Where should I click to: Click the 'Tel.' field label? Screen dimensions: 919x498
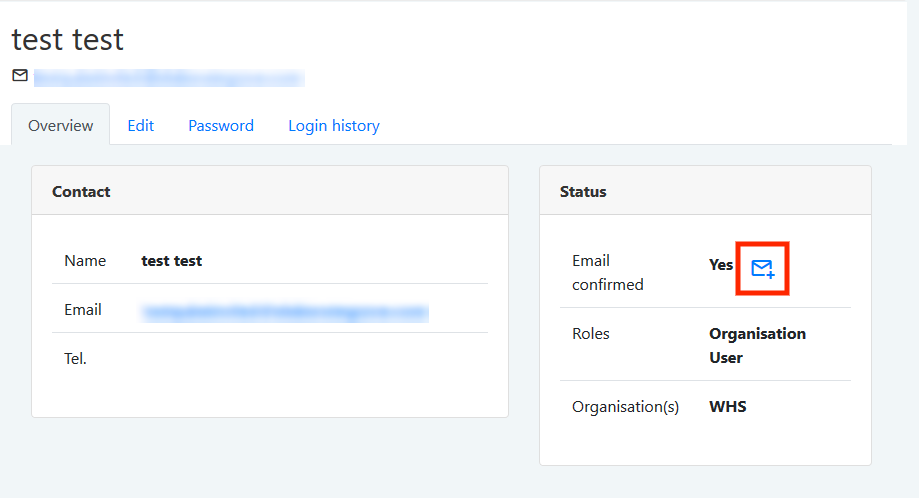point(76,358)
